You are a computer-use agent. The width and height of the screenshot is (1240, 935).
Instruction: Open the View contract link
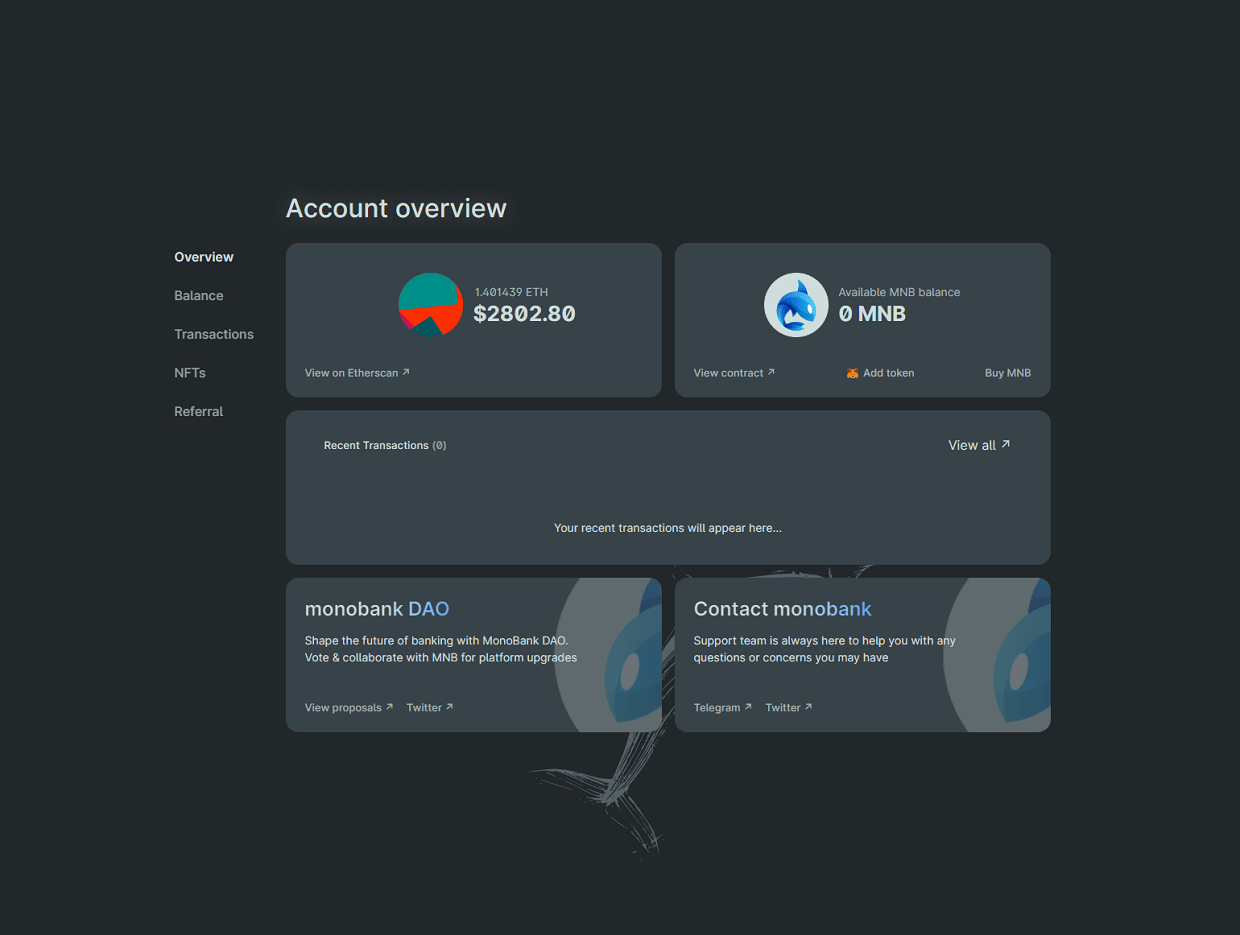(727, 372)
